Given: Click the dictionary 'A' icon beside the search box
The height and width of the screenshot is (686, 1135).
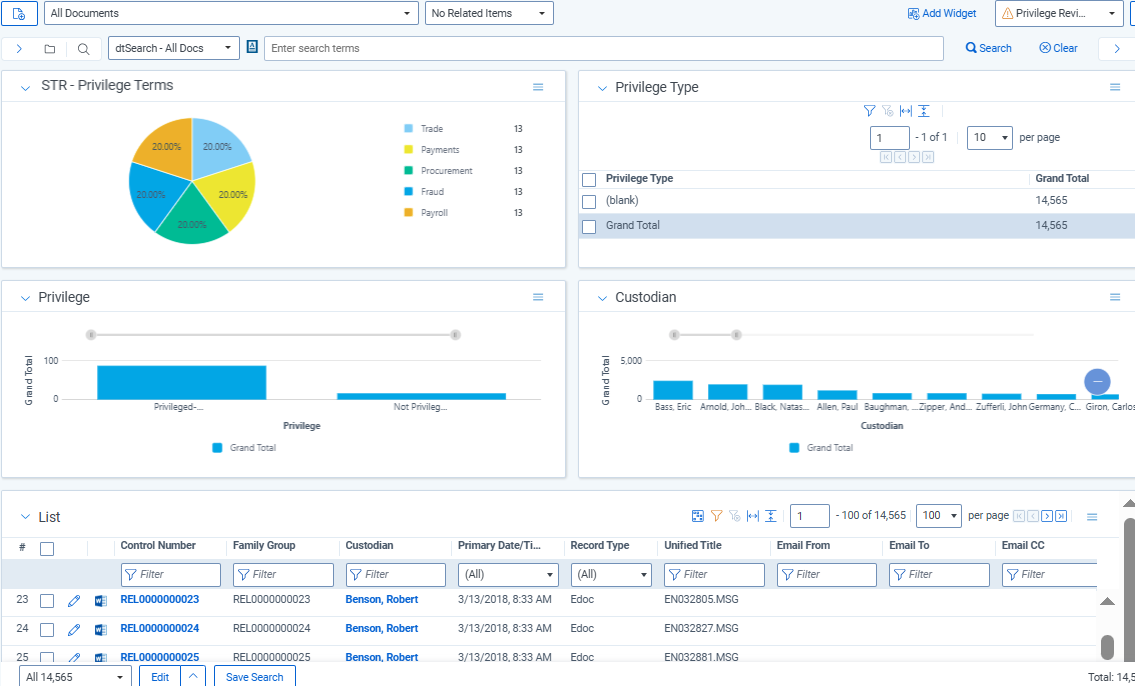Looking at the screenshot, I should pyautogui.click(x=252, y=47).
